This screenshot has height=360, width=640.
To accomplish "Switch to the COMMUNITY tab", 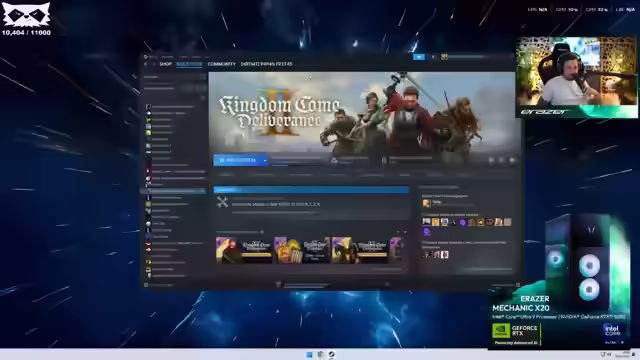I will [222, 64].
